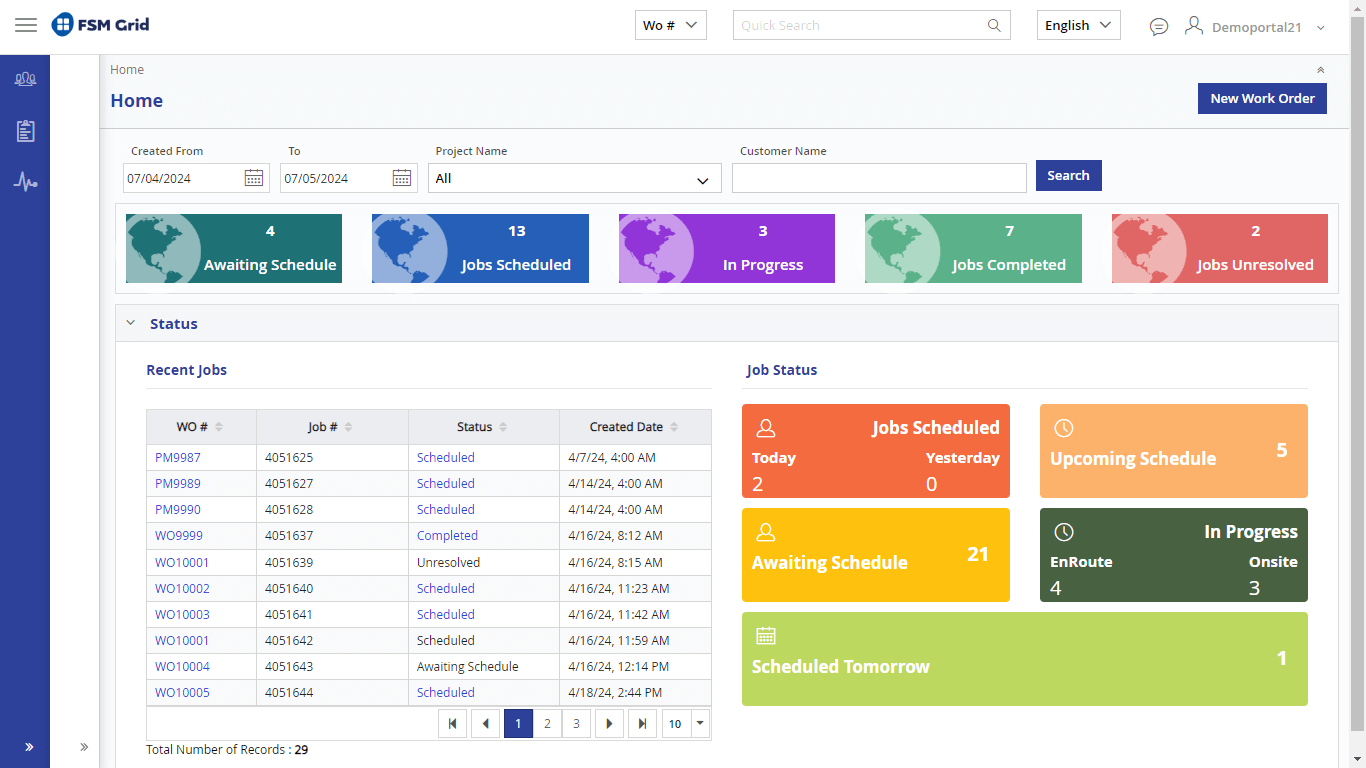Sort by Status column arrows

click(x=503, y=427)
